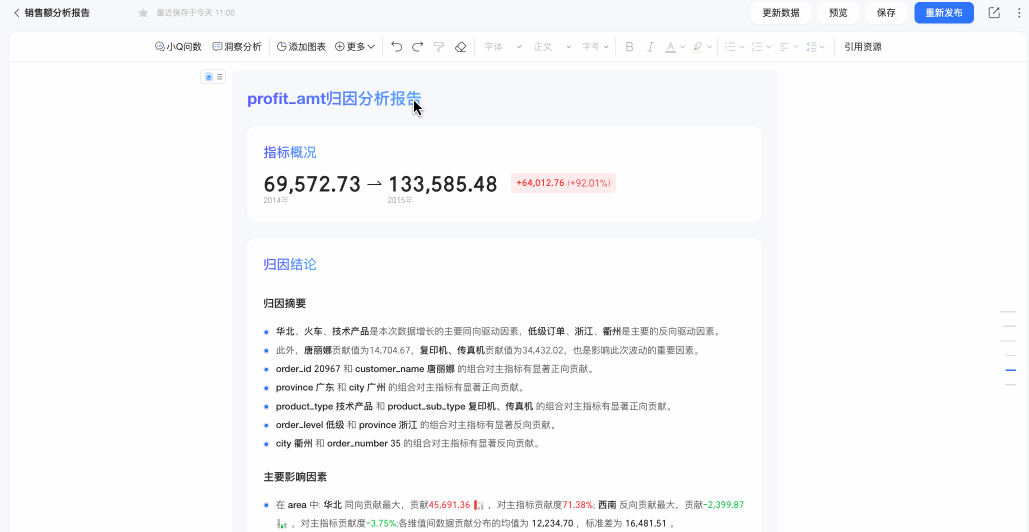Click the text 最近保存于今天 11:00
The height and width of the screenshot is (532, 1029).
(195, 13)
